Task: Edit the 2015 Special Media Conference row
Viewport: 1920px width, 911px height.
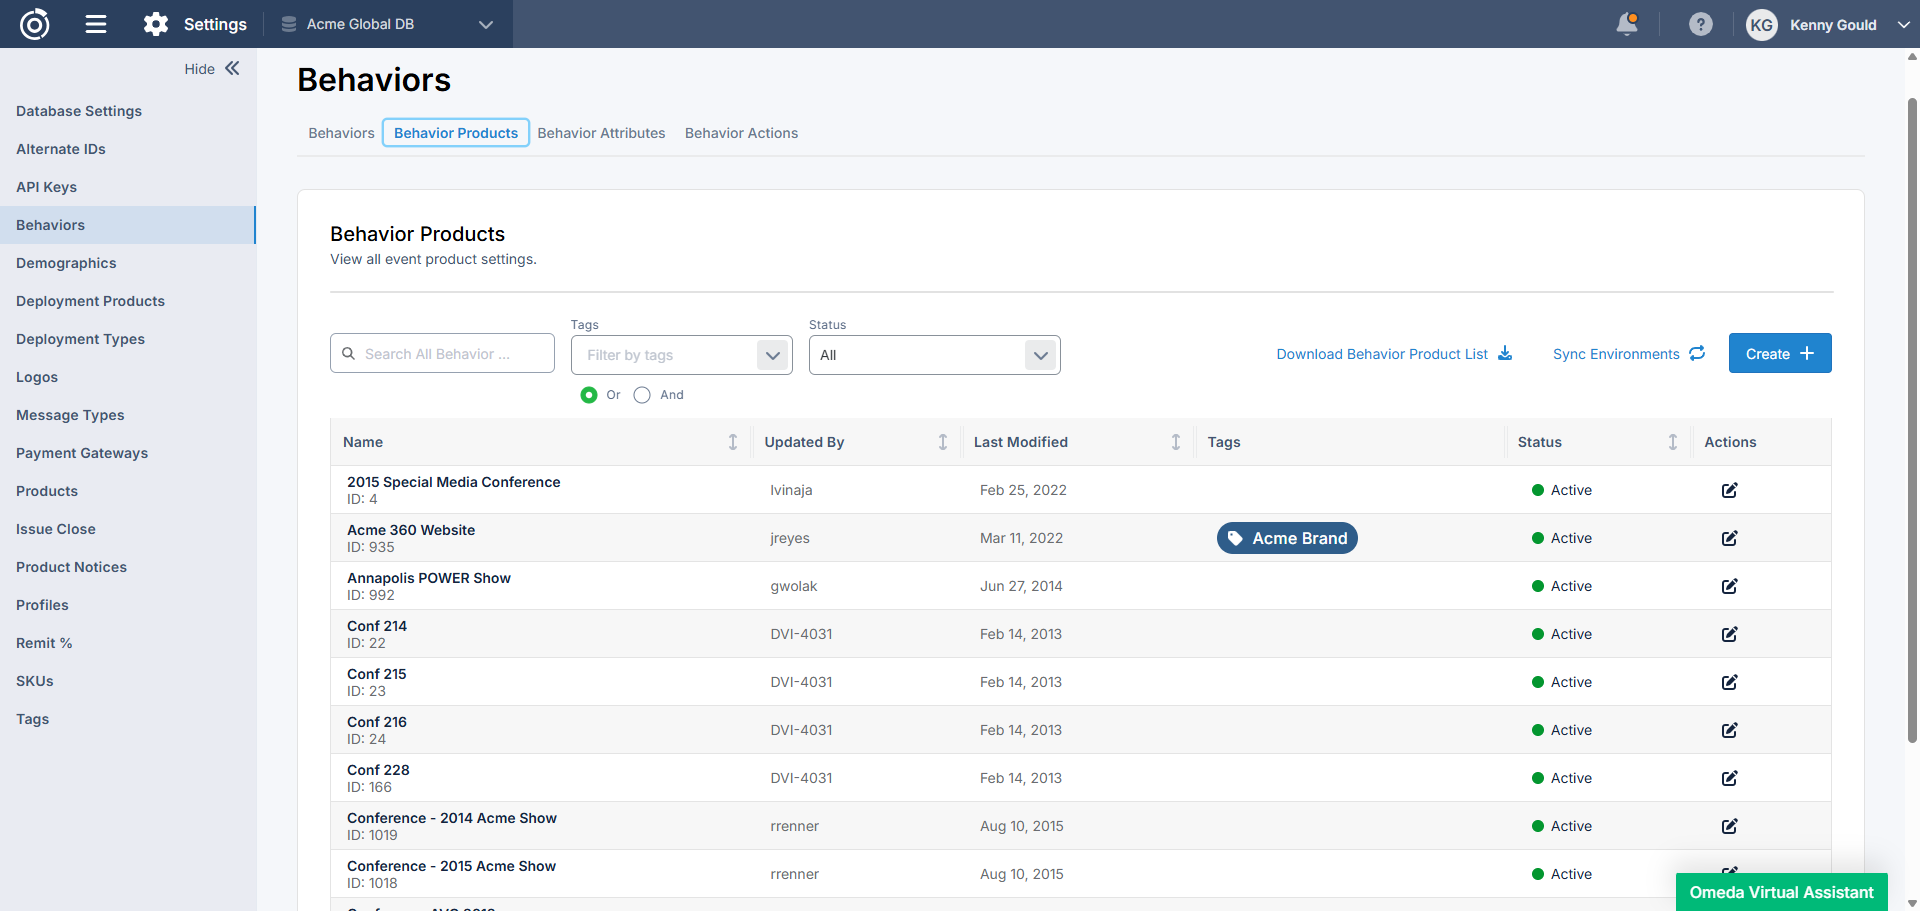Action: pos(1729,490)
